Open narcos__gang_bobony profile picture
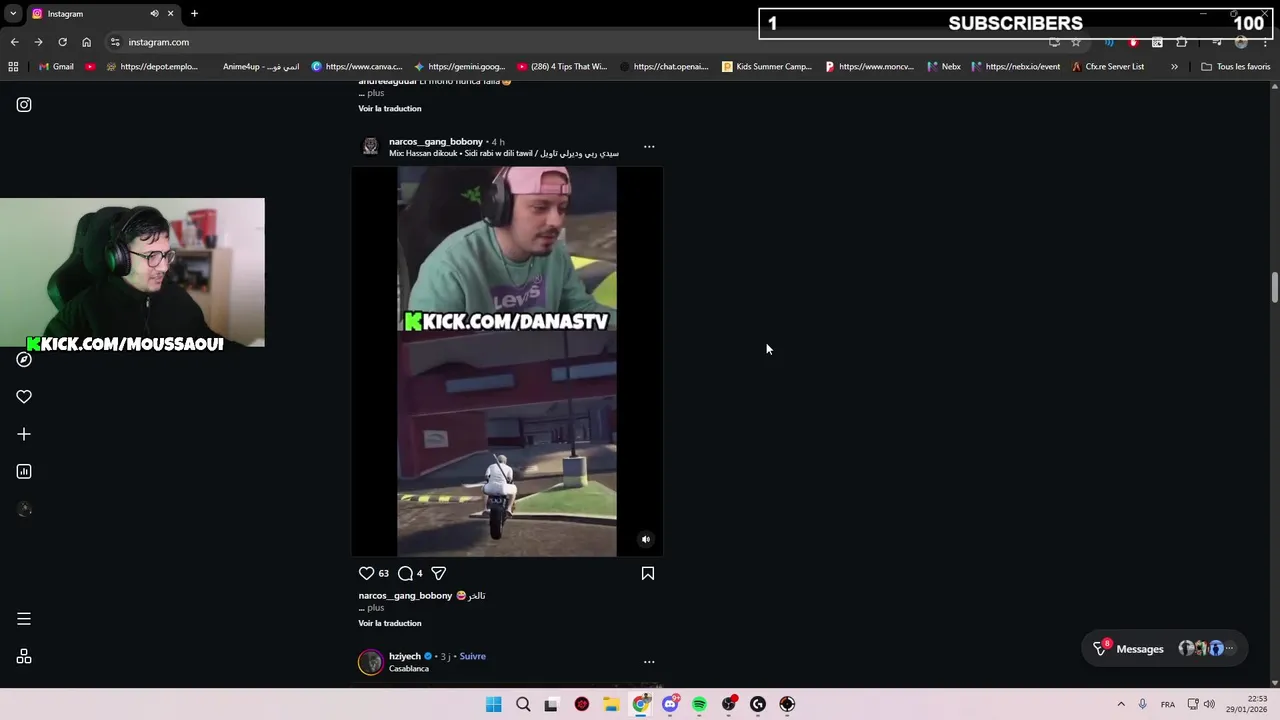 [370, 147]
